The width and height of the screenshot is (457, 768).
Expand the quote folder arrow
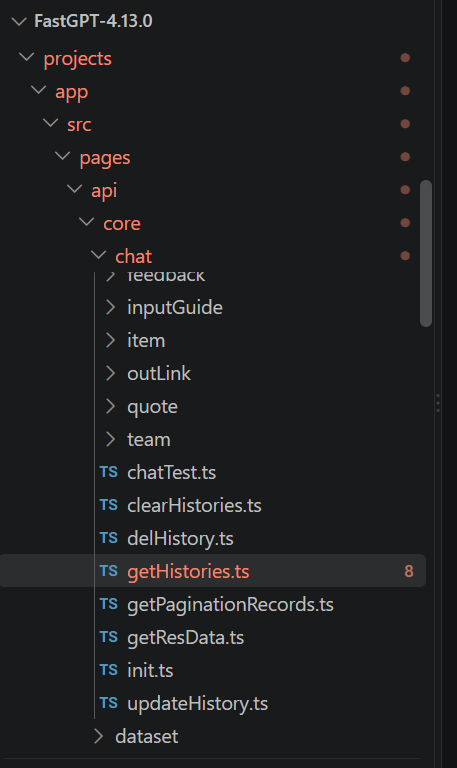click(111, 406)
